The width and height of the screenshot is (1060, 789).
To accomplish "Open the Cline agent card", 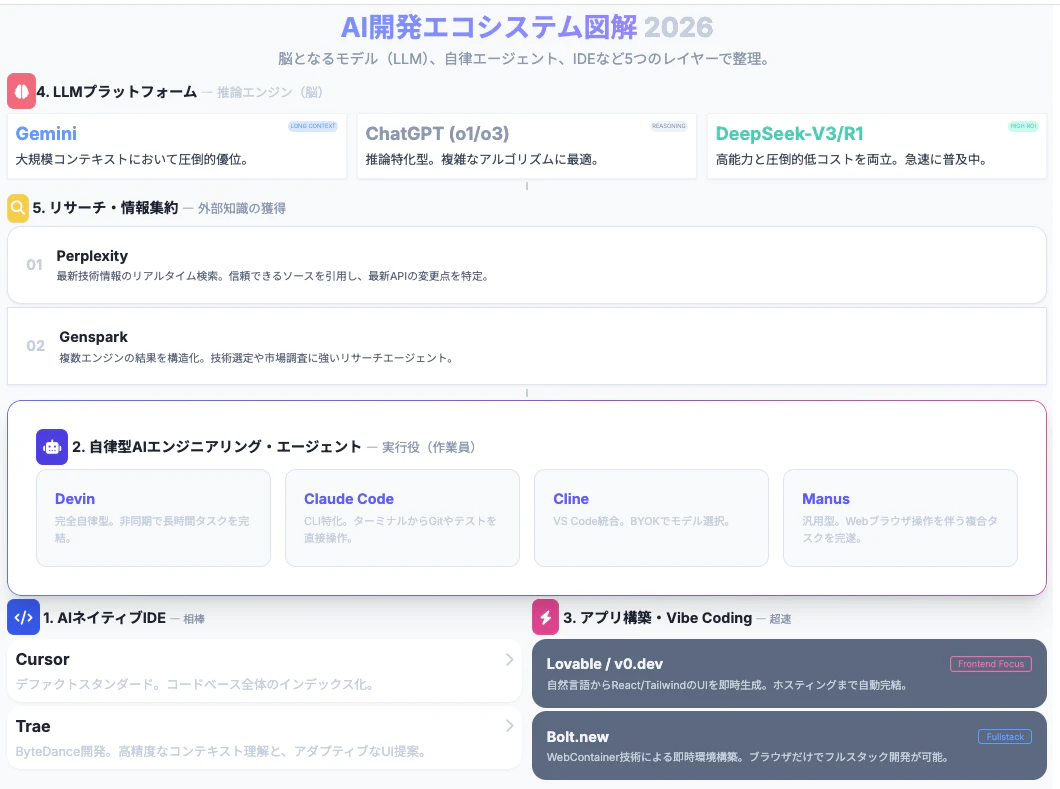I will [x=651, y=518].
